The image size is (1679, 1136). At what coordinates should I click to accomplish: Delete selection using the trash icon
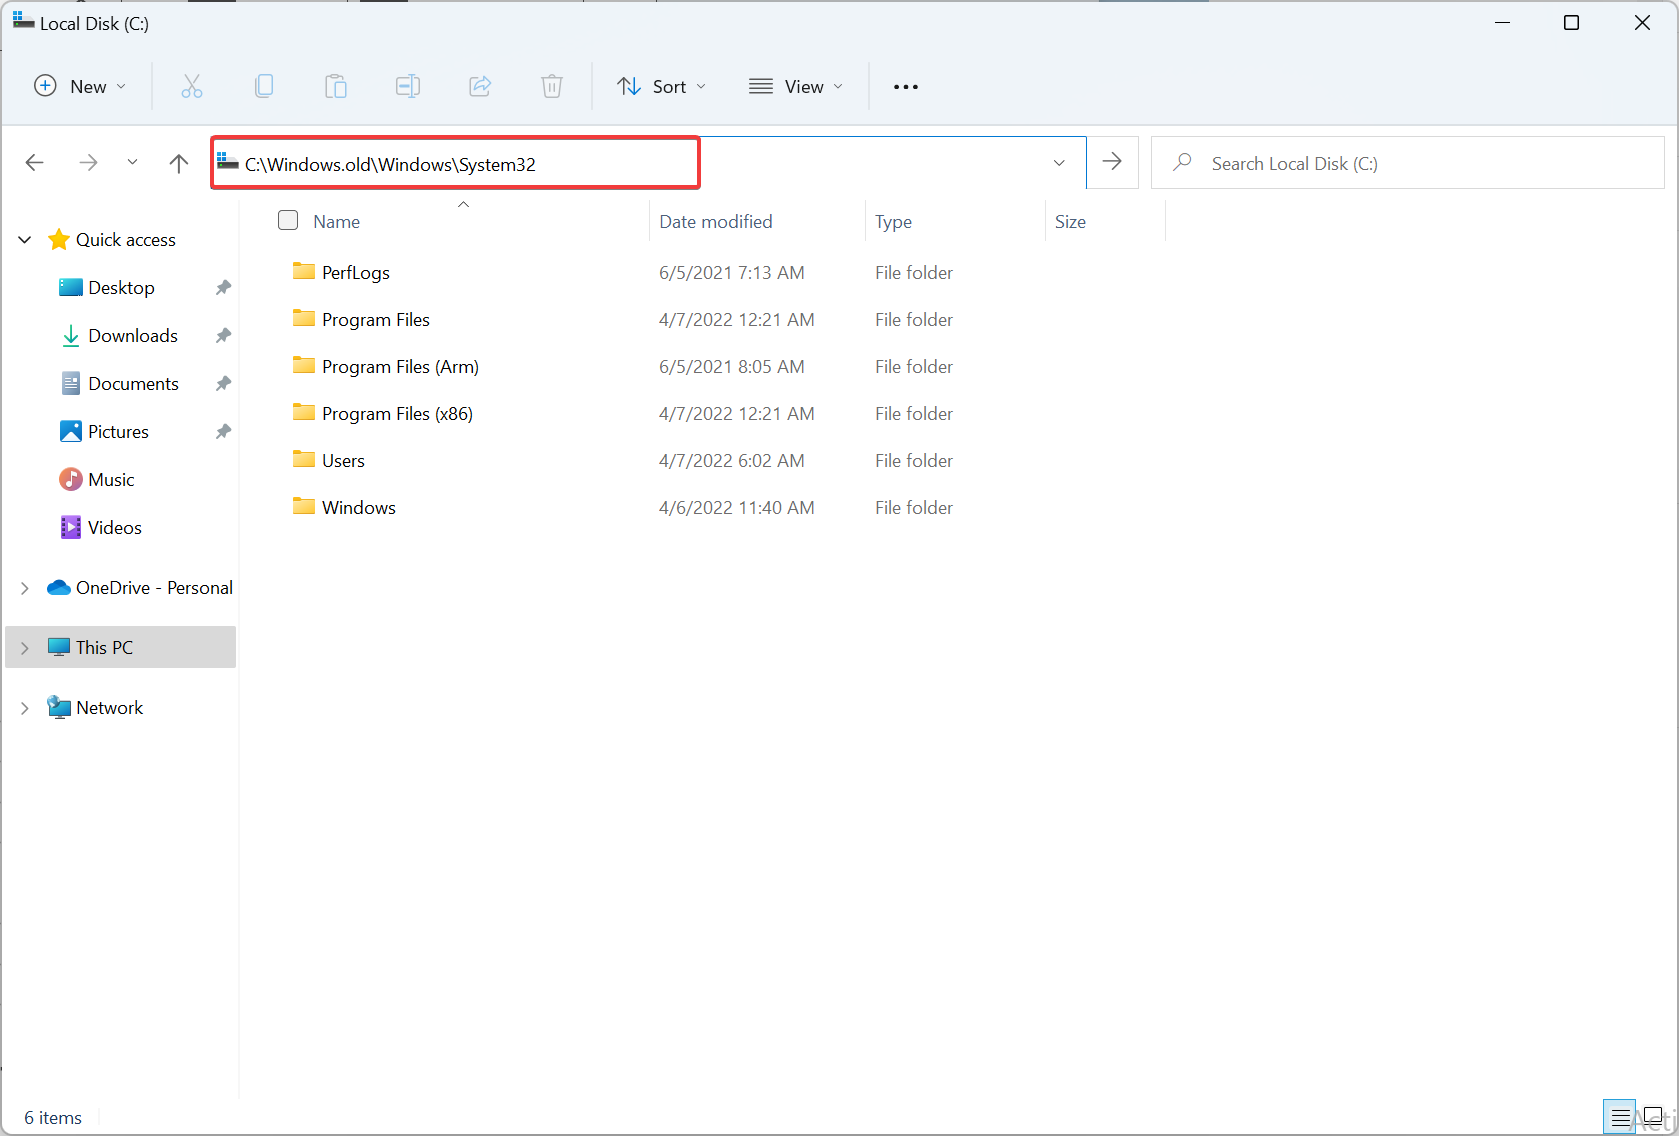552,86
